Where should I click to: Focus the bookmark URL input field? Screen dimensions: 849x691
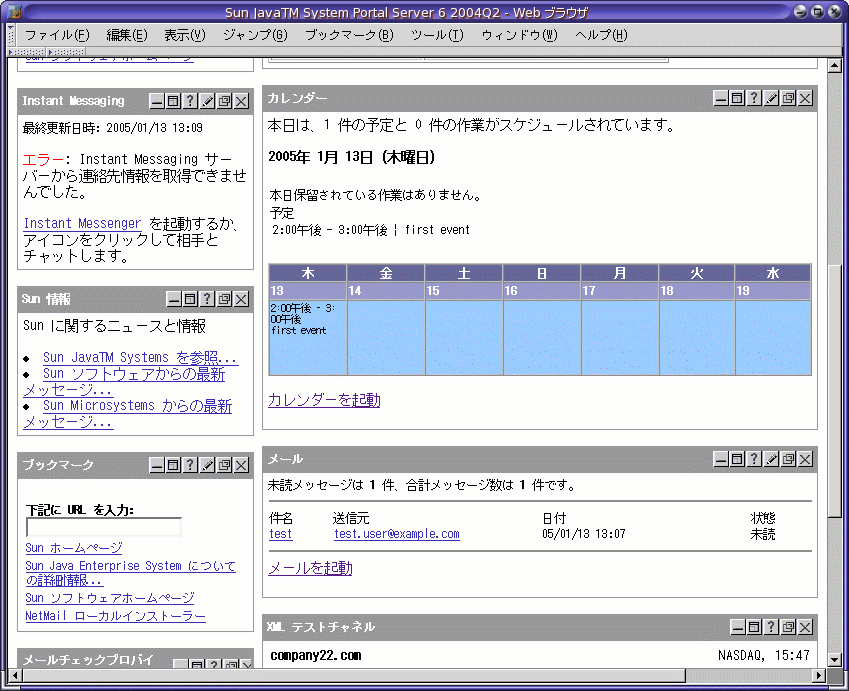[104, 527]
